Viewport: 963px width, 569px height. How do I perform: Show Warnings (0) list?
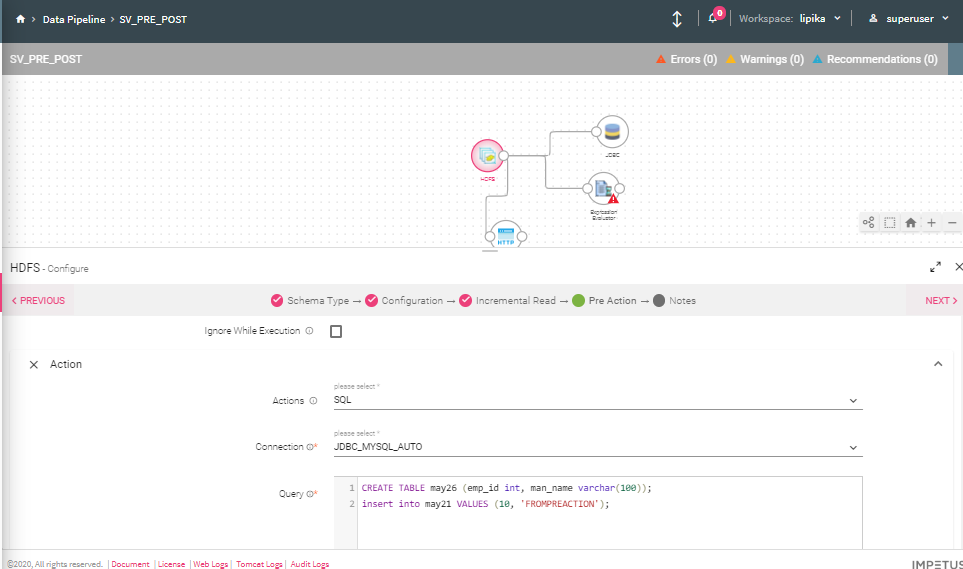tap(765, 60)
